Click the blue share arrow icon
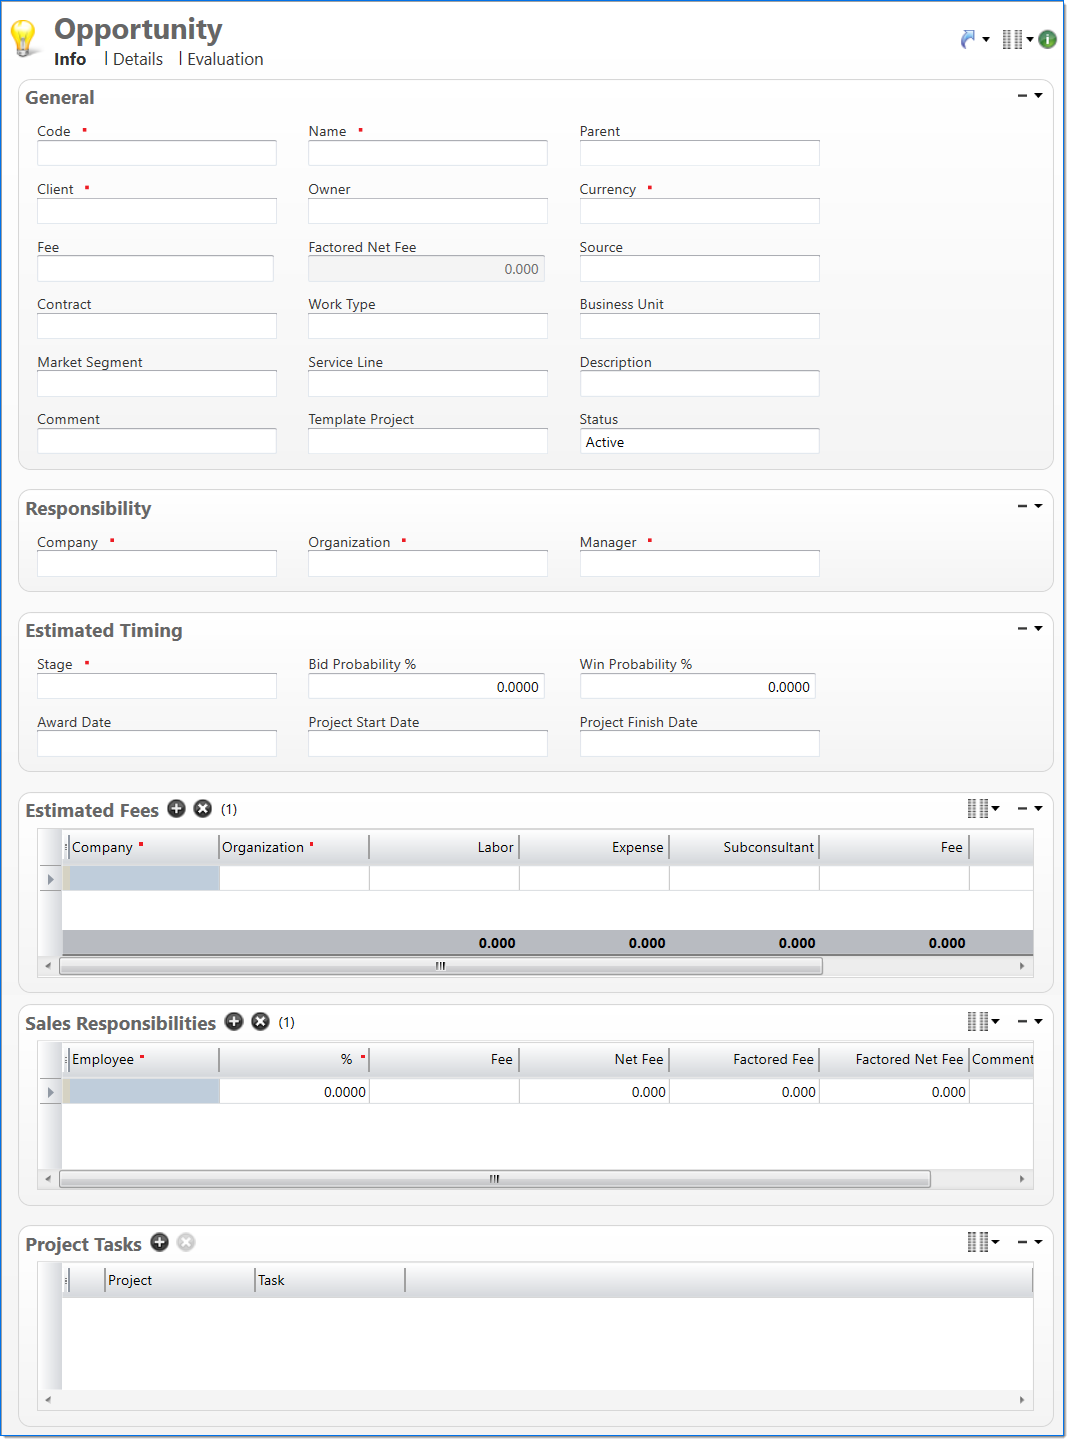 pyautogui.click(x=967, y=39)
